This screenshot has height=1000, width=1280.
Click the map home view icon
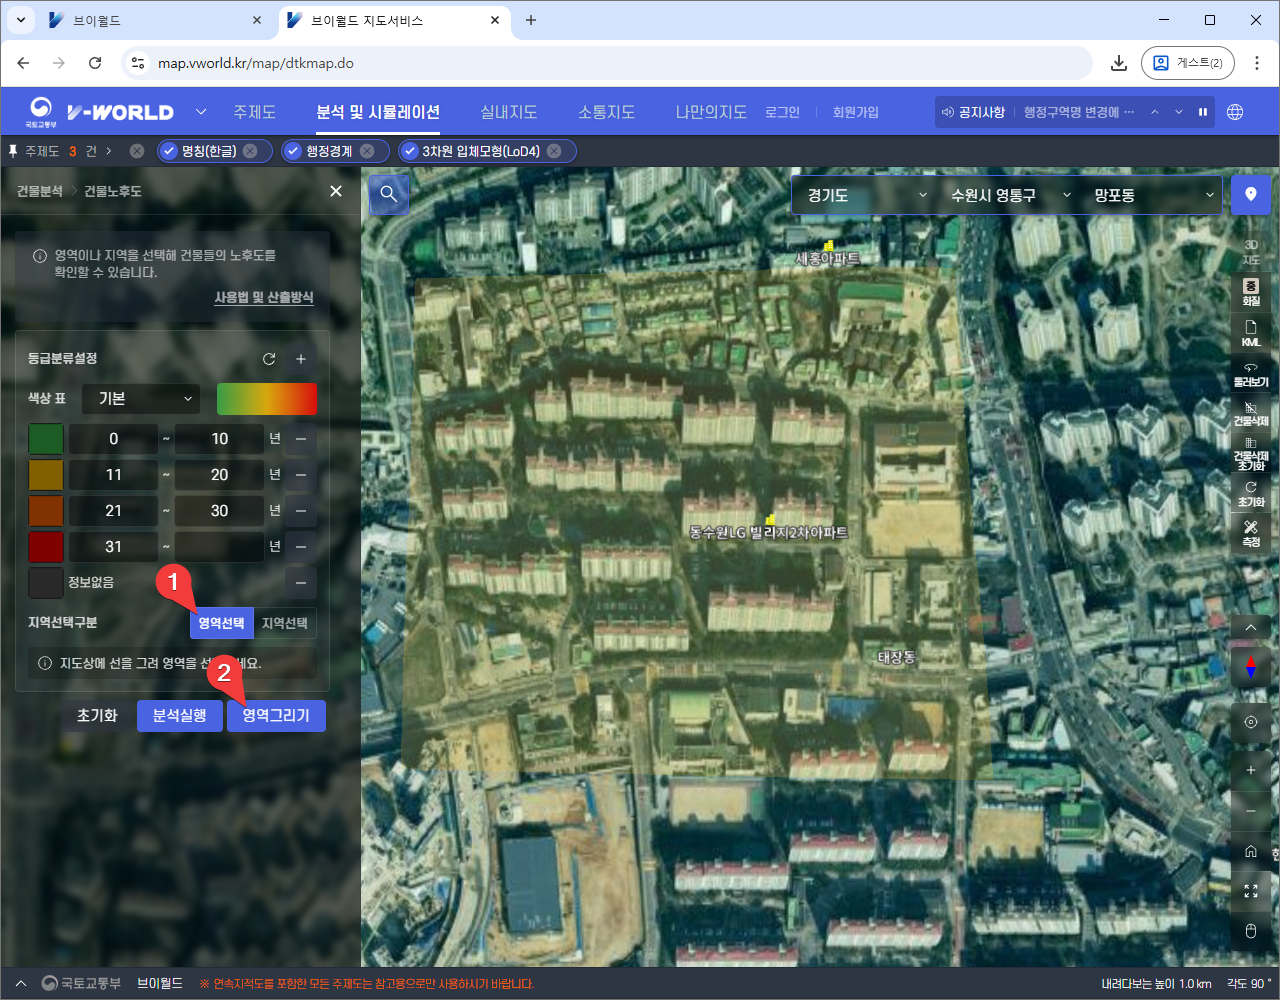[x=1251, y=851]
